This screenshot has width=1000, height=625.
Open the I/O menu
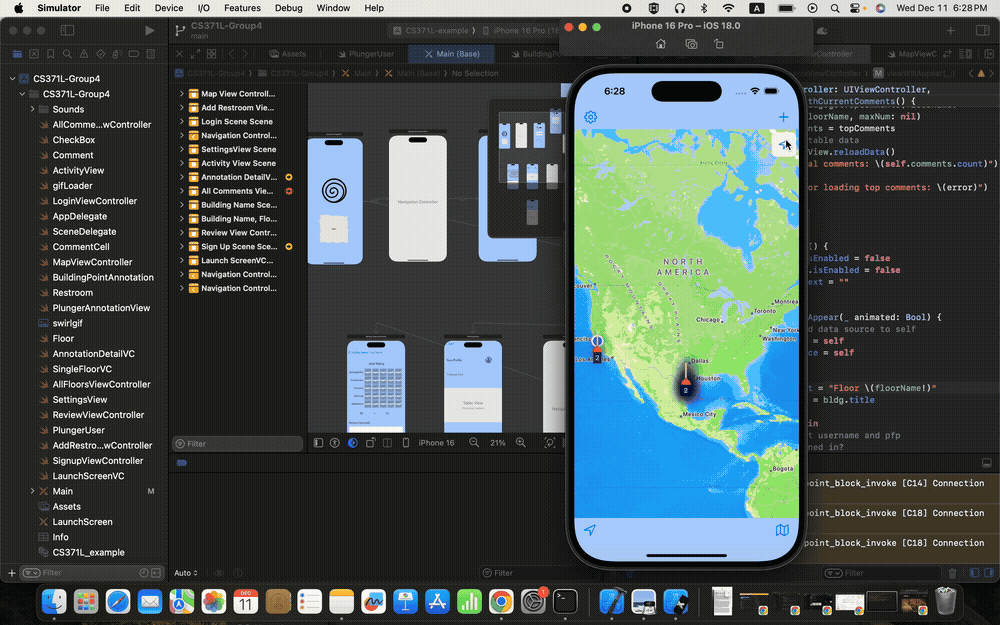[203, 8]
